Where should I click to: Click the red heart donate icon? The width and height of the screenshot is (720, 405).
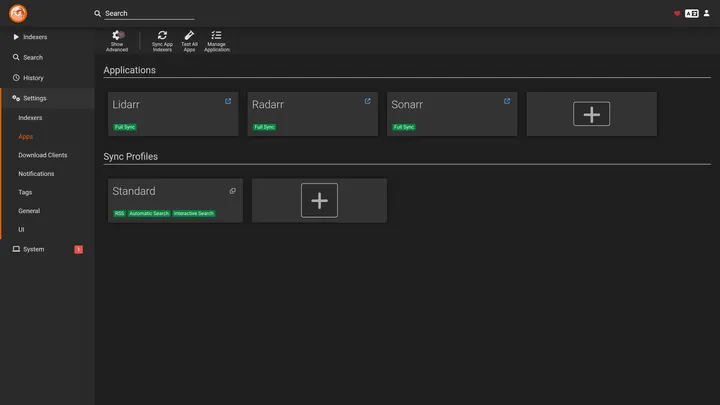[x=677, y=13]
